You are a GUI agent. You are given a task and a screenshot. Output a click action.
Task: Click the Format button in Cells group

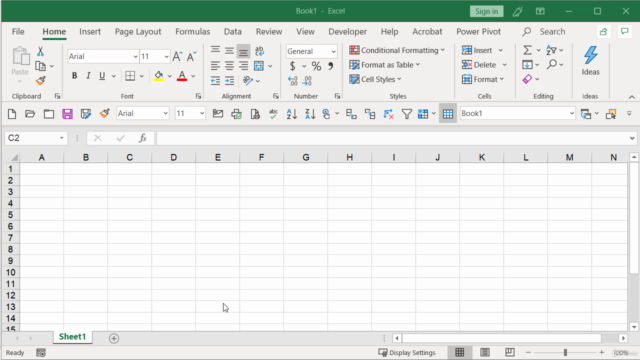coord(483,79)
